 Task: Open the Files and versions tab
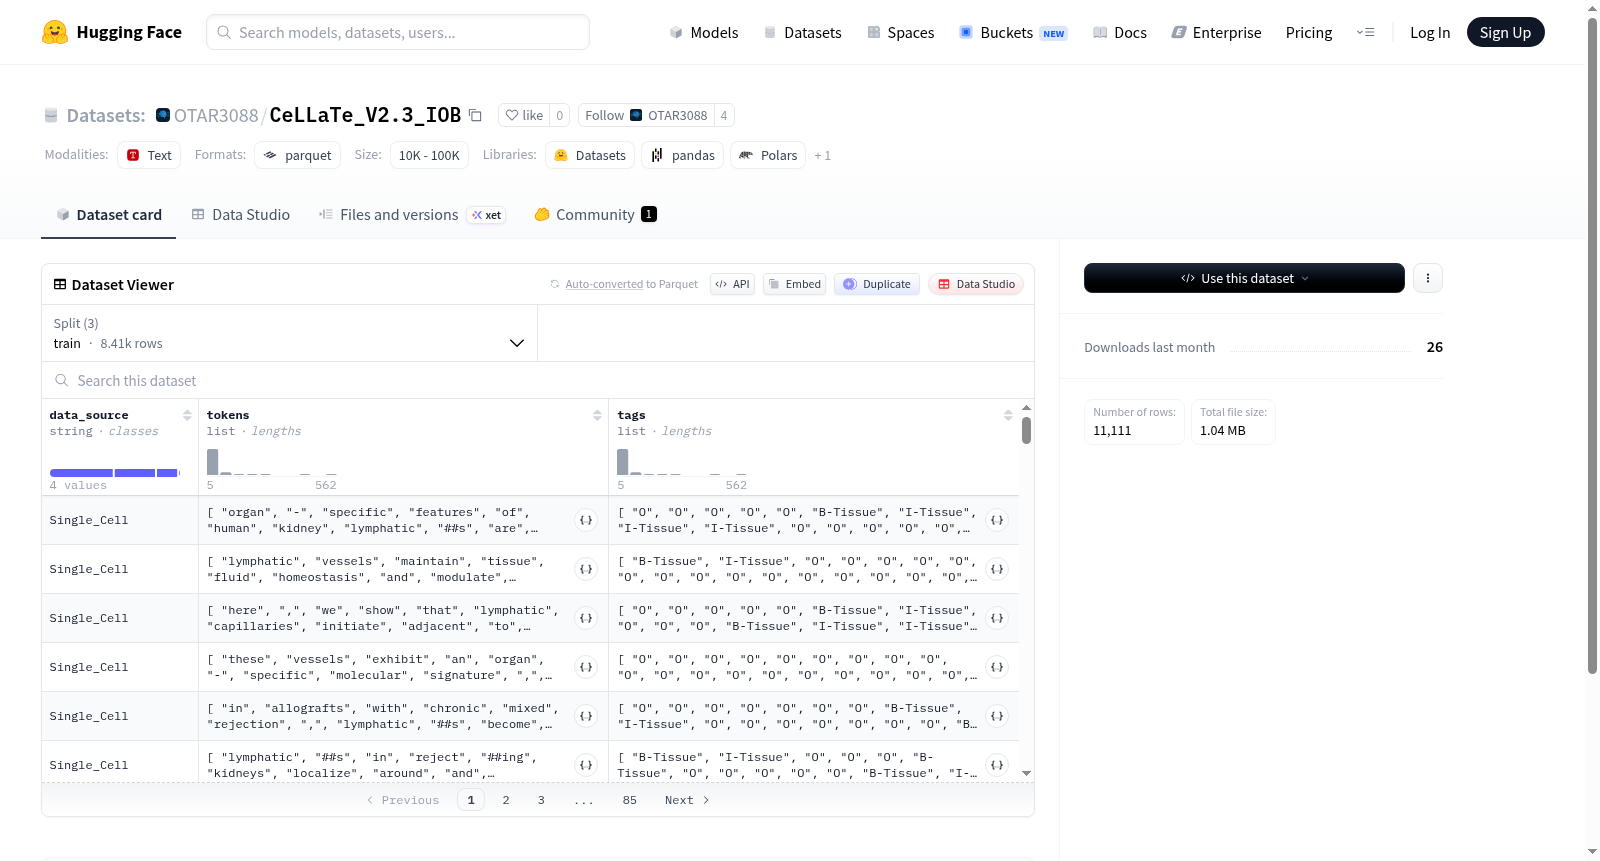tap(411, 214)
